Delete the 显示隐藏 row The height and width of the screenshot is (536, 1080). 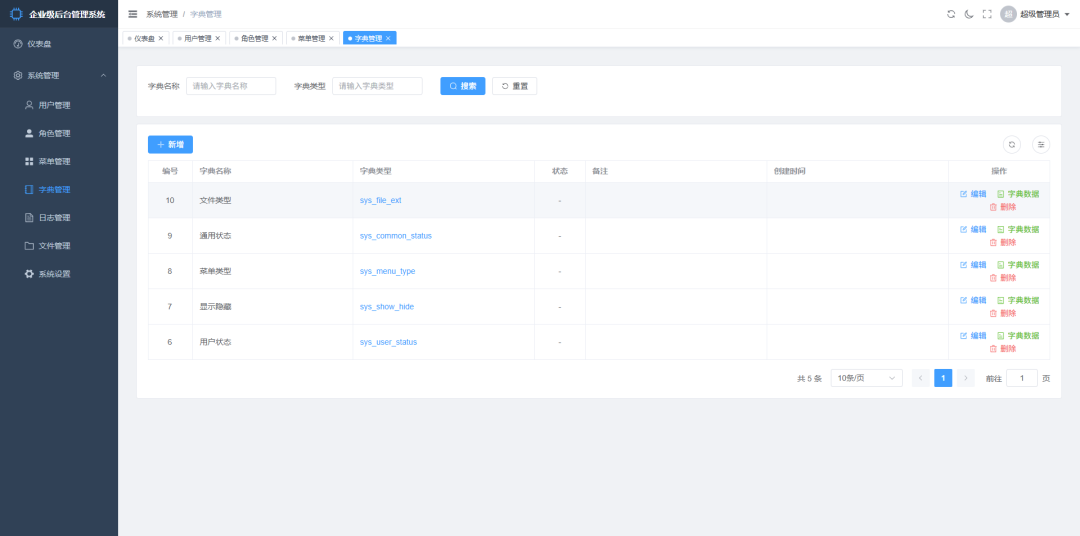coord(1003,313)
